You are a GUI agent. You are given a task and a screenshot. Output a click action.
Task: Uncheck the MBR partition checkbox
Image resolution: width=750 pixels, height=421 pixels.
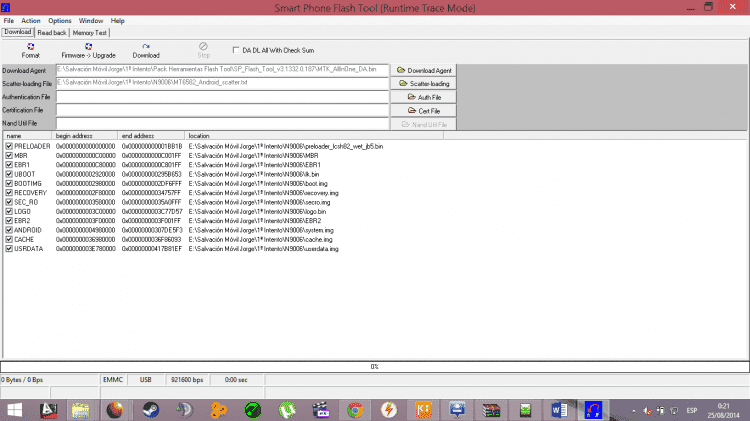coord(9,155)
